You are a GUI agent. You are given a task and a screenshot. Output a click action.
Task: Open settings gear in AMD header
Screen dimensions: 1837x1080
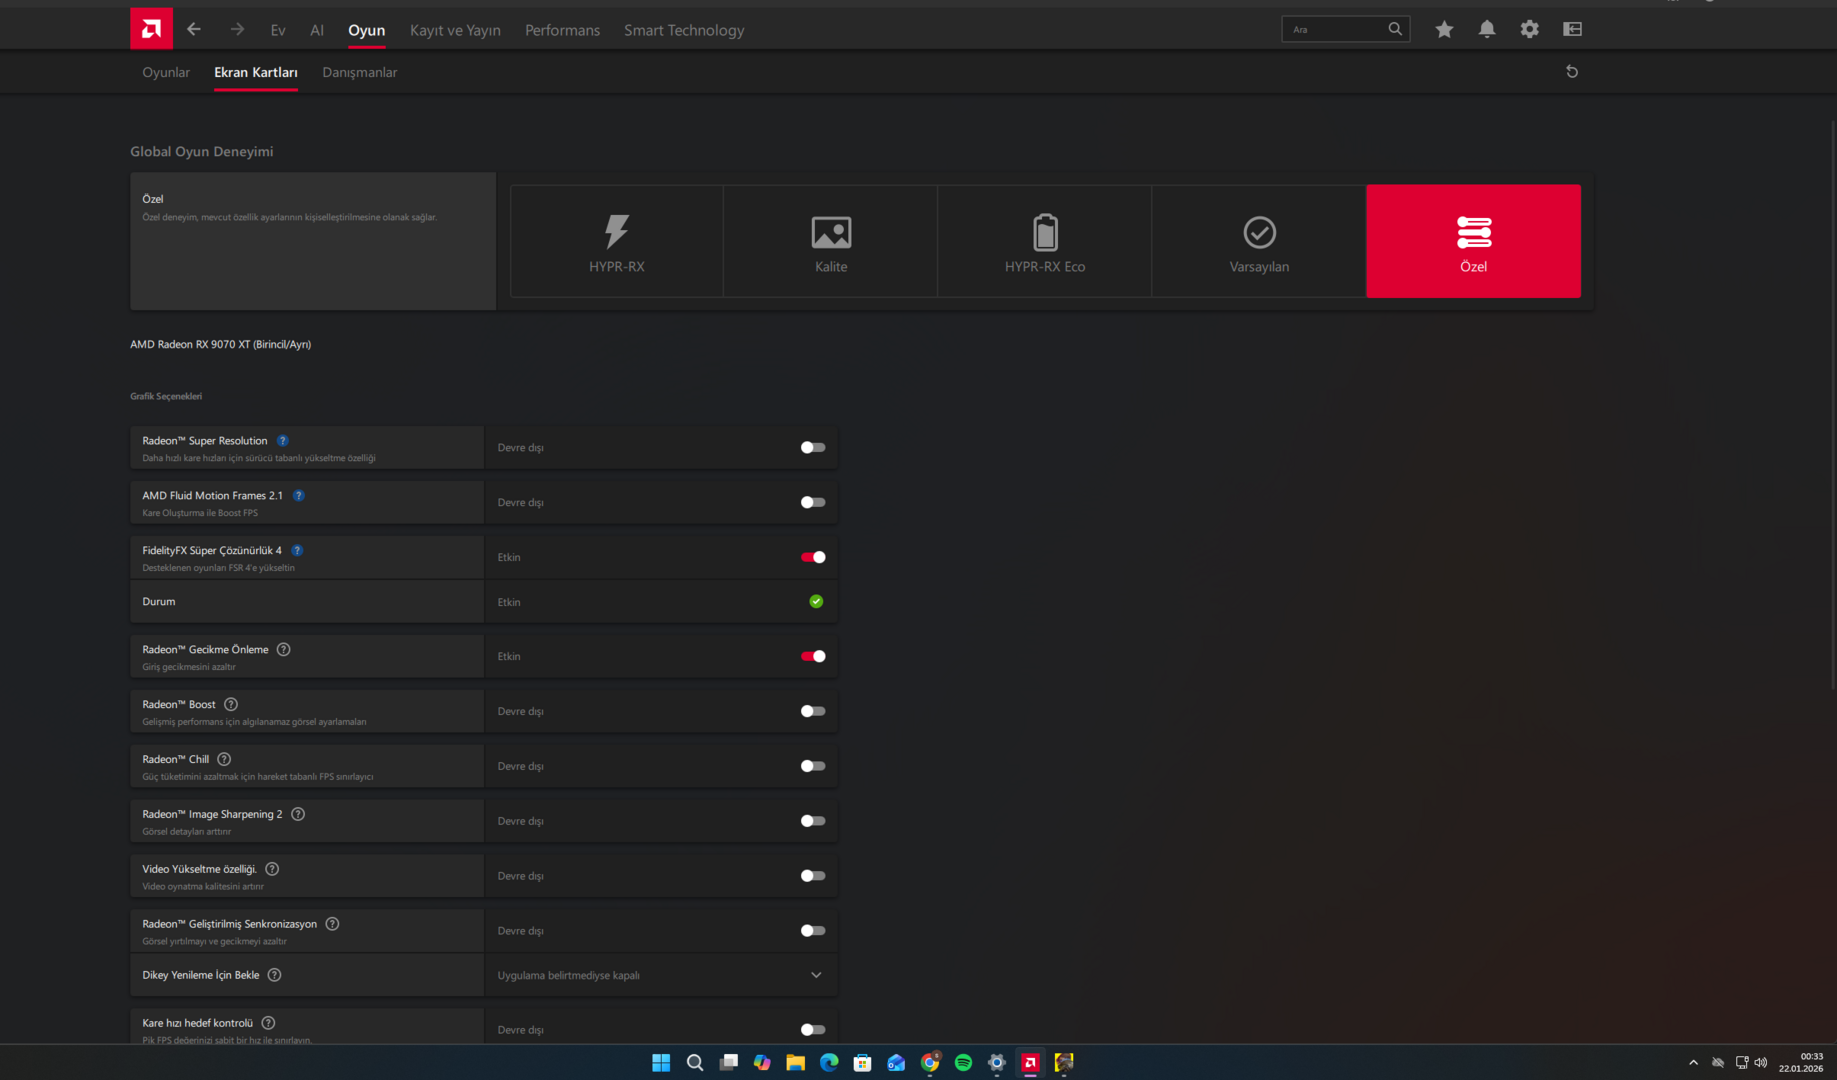click(1530, 29)
